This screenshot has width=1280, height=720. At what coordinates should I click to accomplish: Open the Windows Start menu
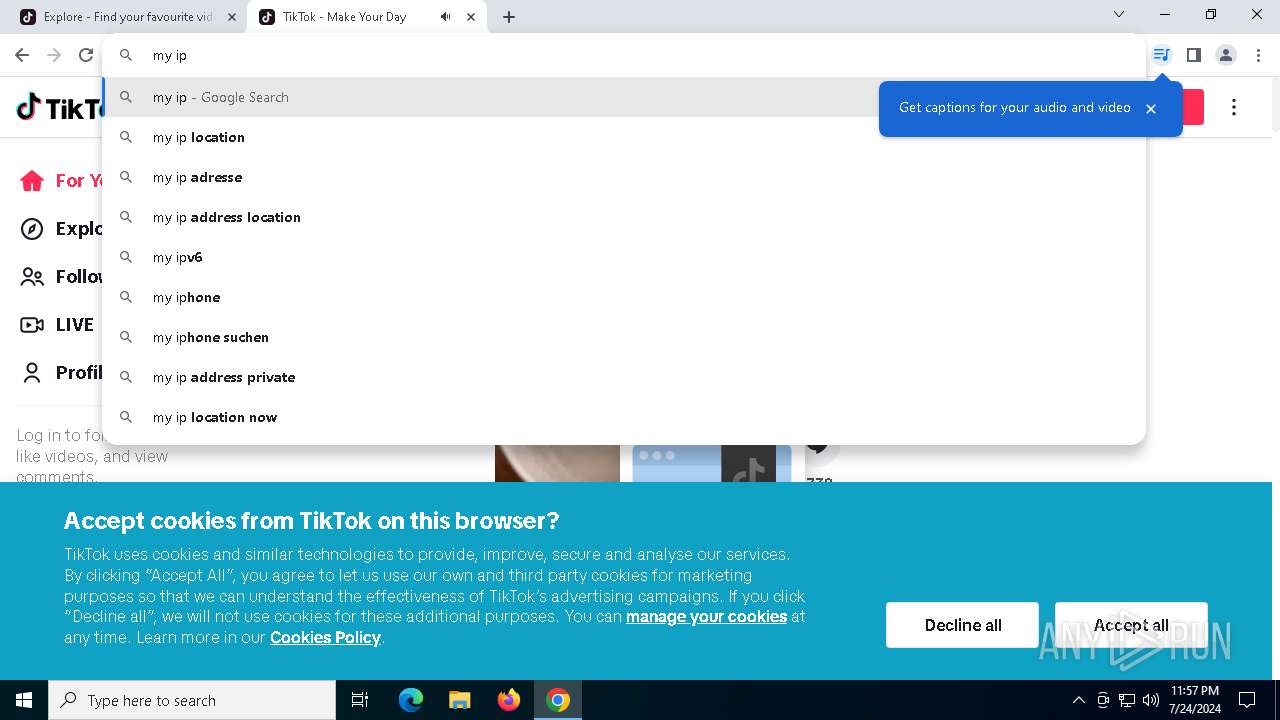click(x=24, y=700)
